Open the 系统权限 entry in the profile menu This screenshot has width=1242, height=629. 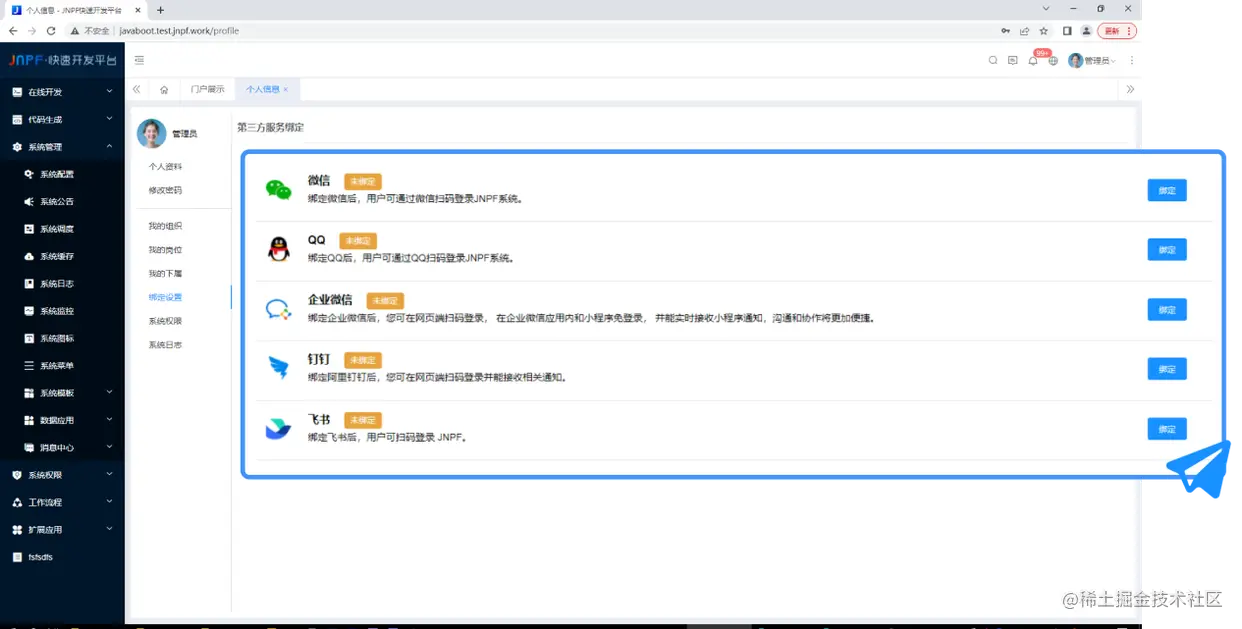click(165, 321)
